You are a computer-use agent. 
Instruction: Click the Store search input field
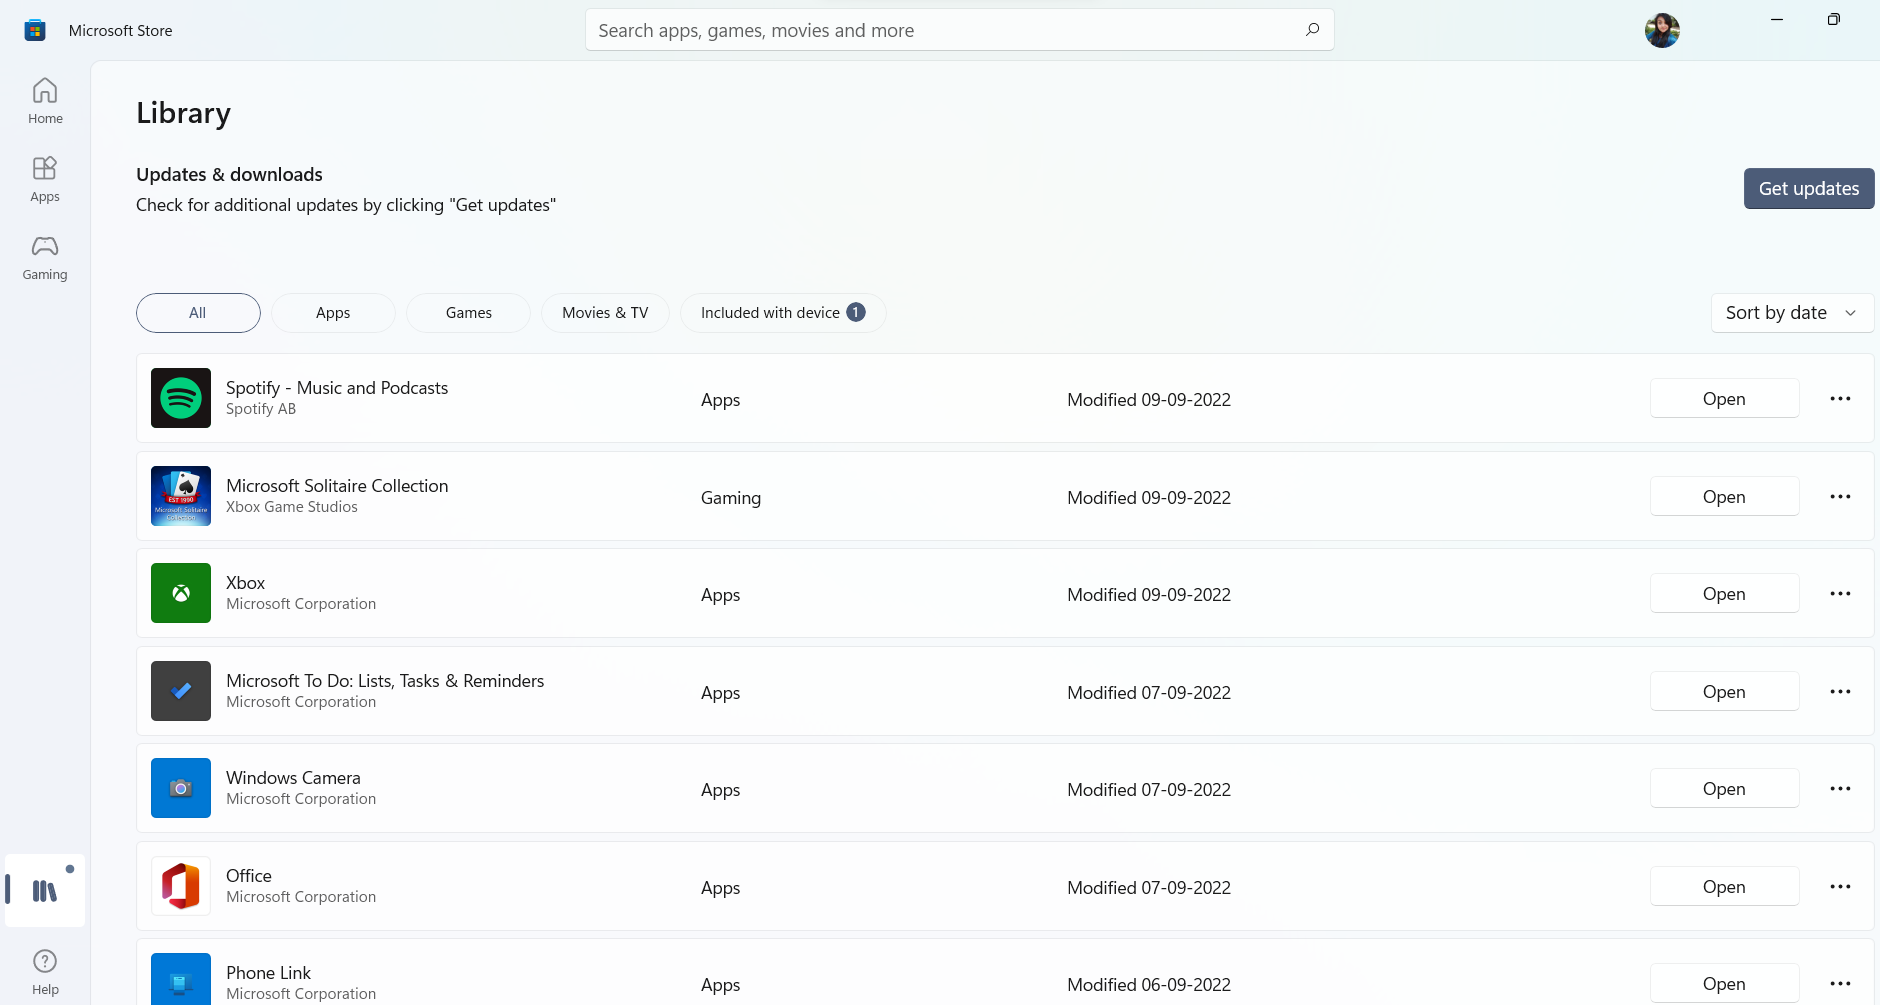[940, 30]
